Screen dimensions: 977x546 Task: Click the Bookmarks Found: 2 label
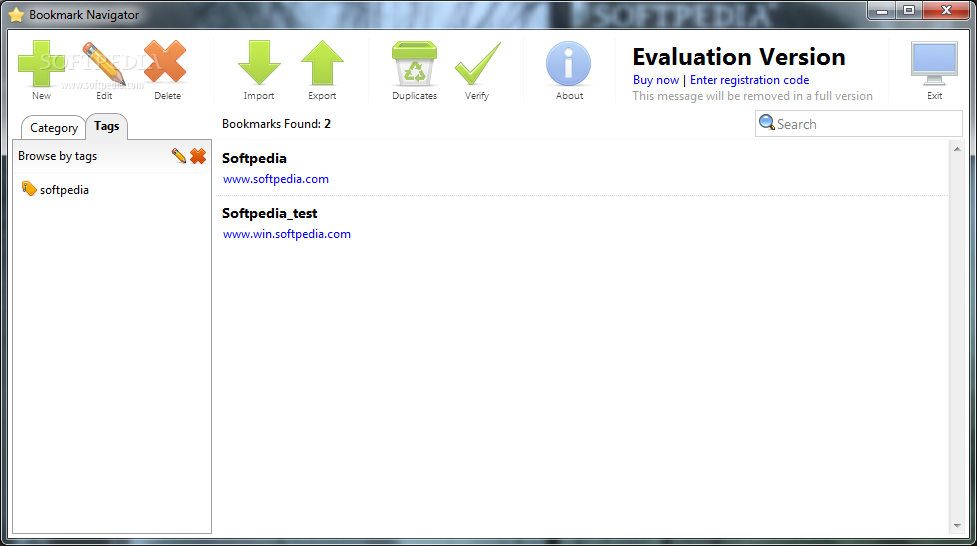click(276, 123)
